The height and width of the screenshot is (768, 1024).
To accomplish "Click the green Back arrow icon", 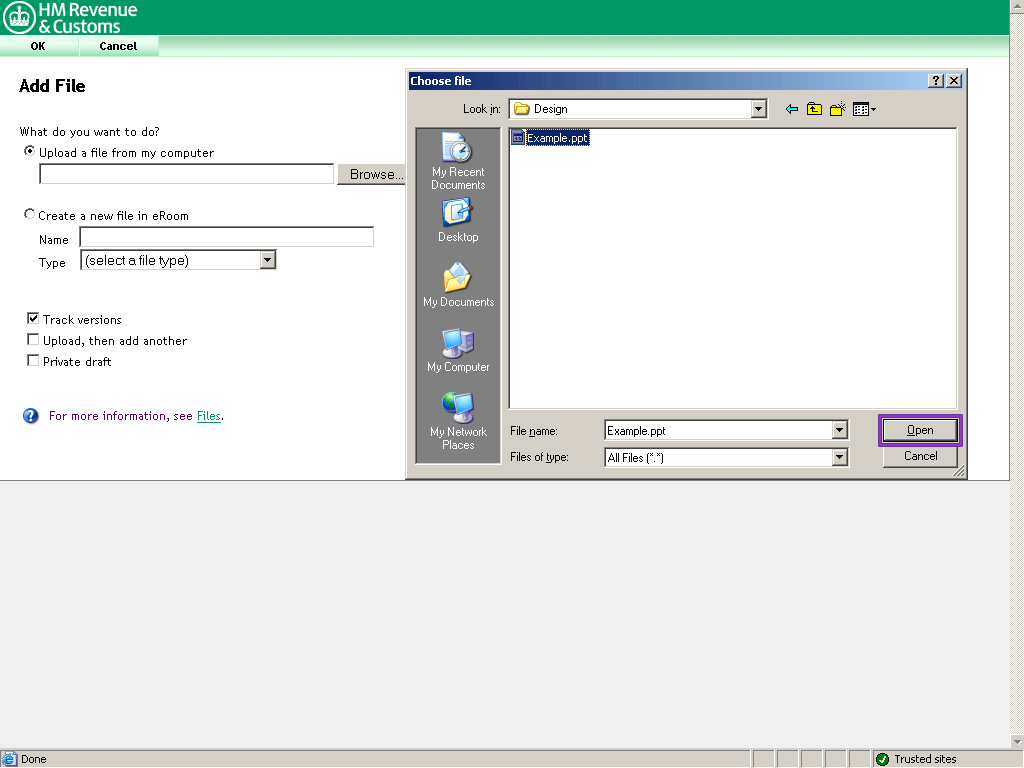I will 792,109.
